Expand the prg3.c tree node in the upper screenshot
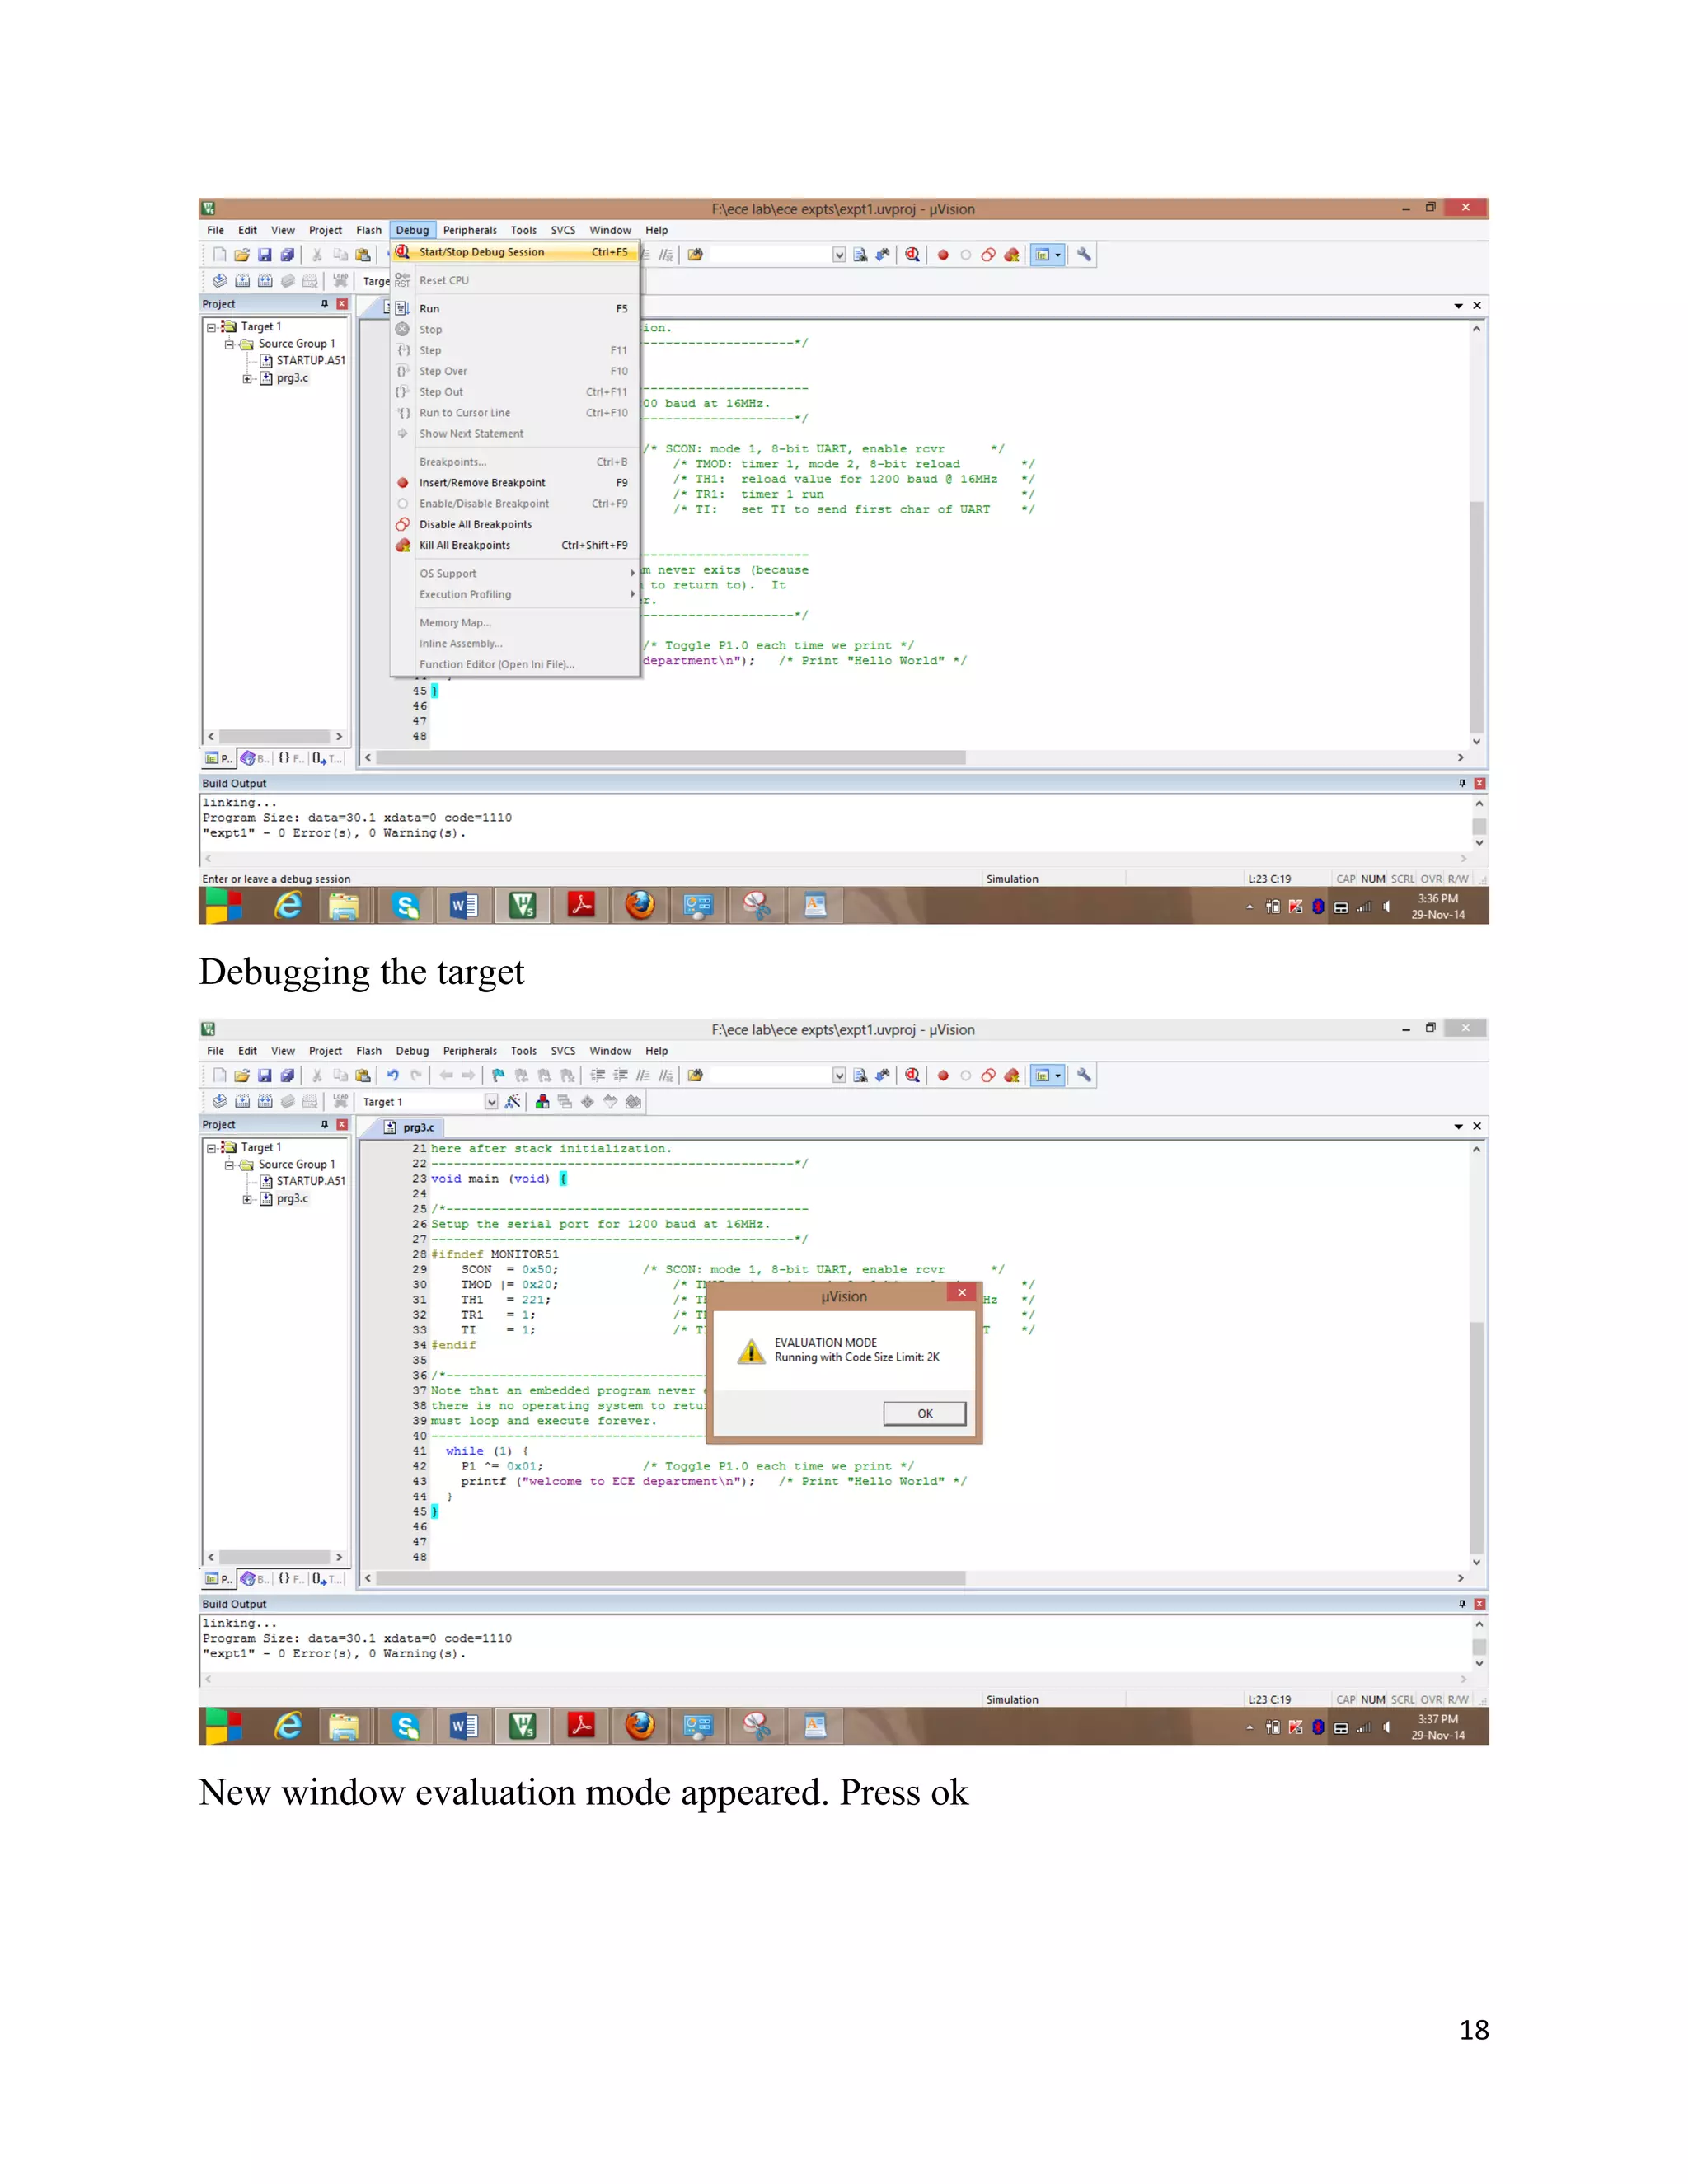 coord(248,379)
